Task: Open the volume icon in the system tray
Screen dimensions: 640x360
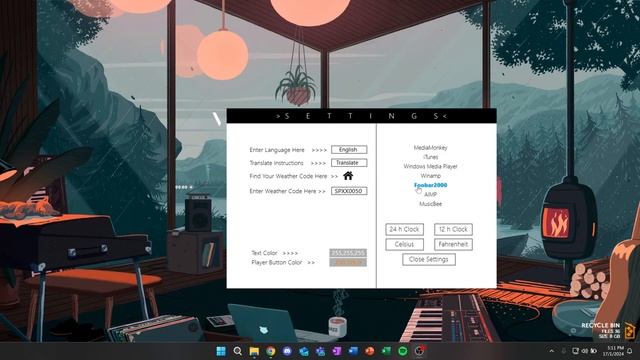Action: tap(584, 351)
